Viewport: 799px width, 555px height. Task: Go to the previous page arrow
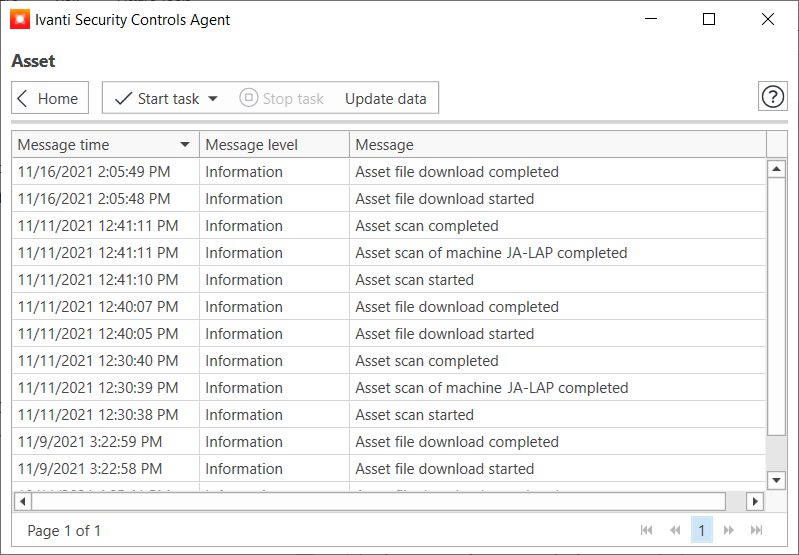click(x=675, y=531)
